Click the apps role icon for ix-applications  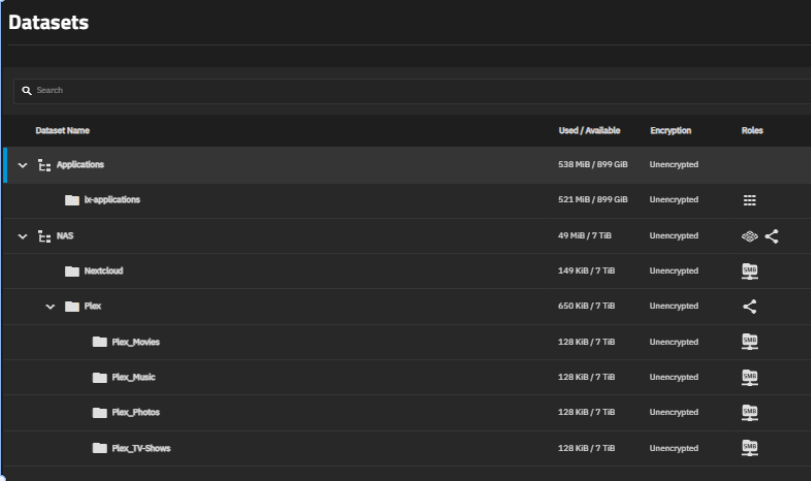click(749, 200)
